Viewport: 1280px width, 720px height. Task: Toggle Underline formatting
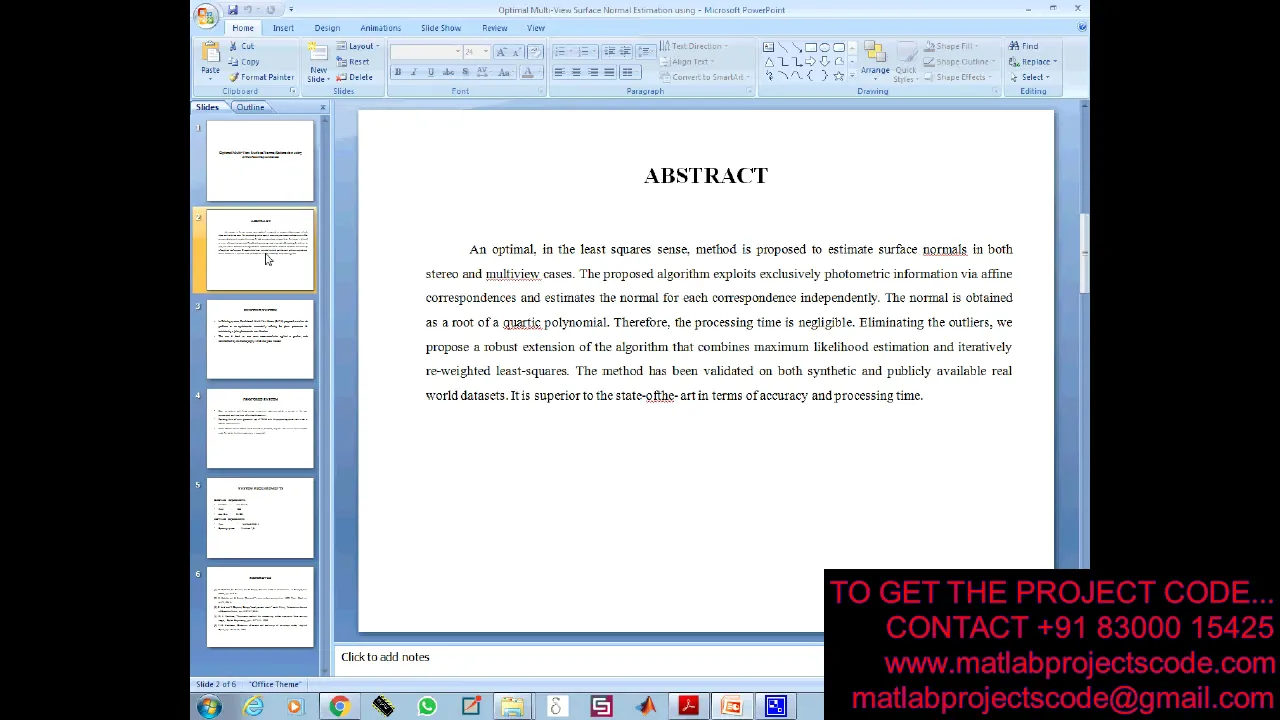(x=431, y=72)
